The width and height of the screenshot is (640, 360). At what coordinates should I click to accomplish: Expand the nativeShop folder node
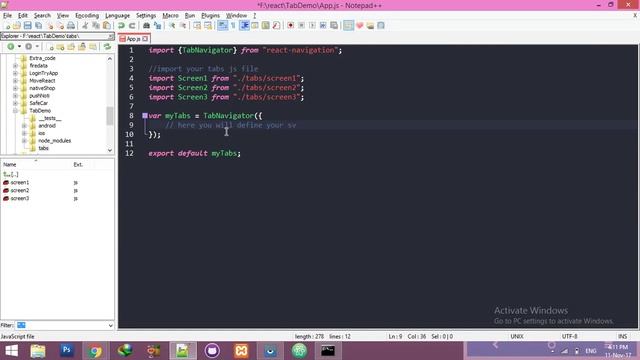tap(15, 88)
